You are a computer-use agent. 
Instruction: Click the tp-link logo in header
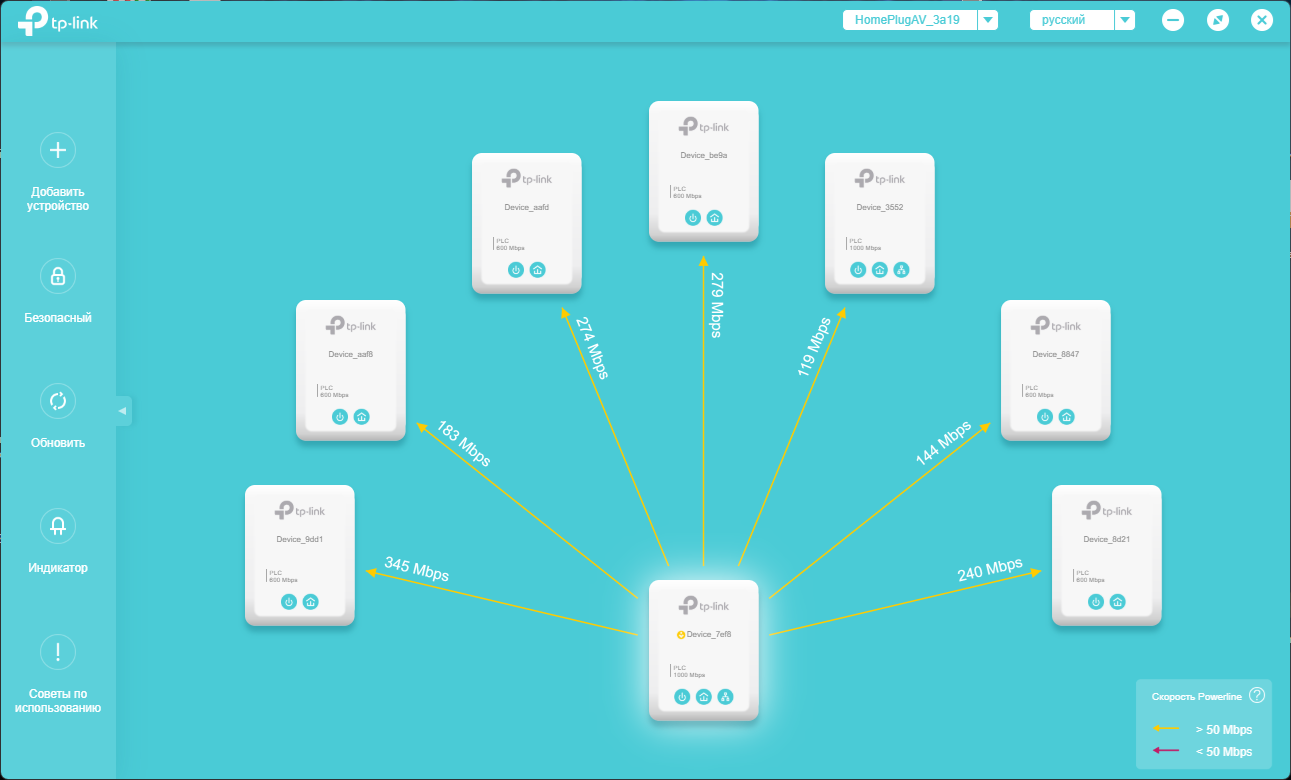click(x=58, y=21)
